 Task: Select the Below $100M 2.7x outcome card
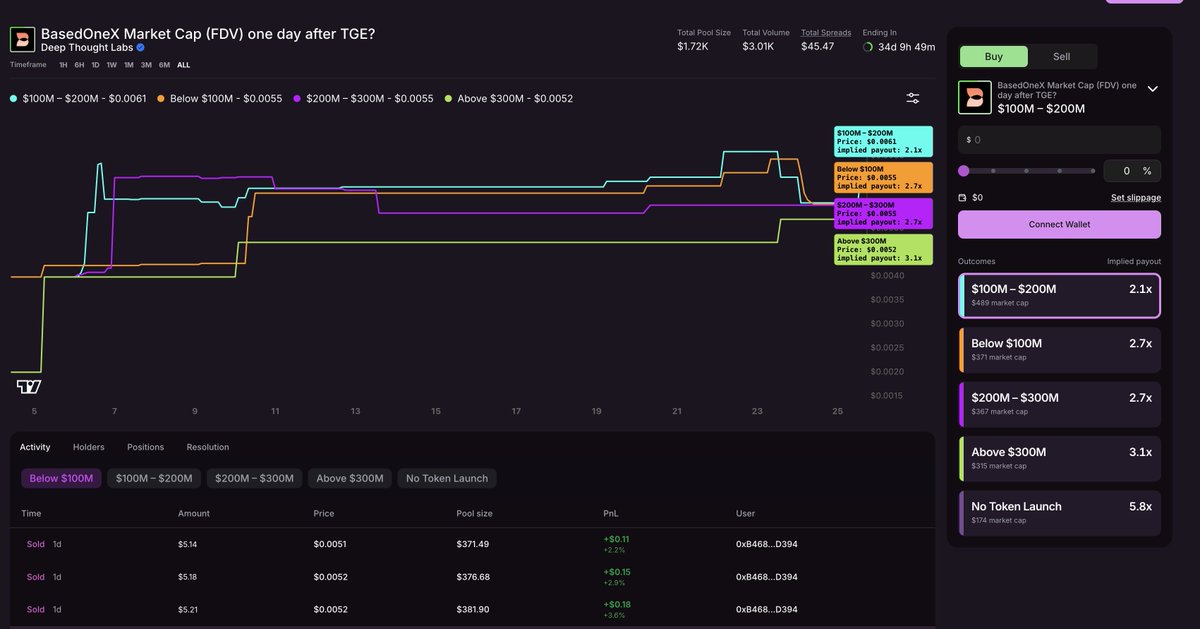point(1059,349)
